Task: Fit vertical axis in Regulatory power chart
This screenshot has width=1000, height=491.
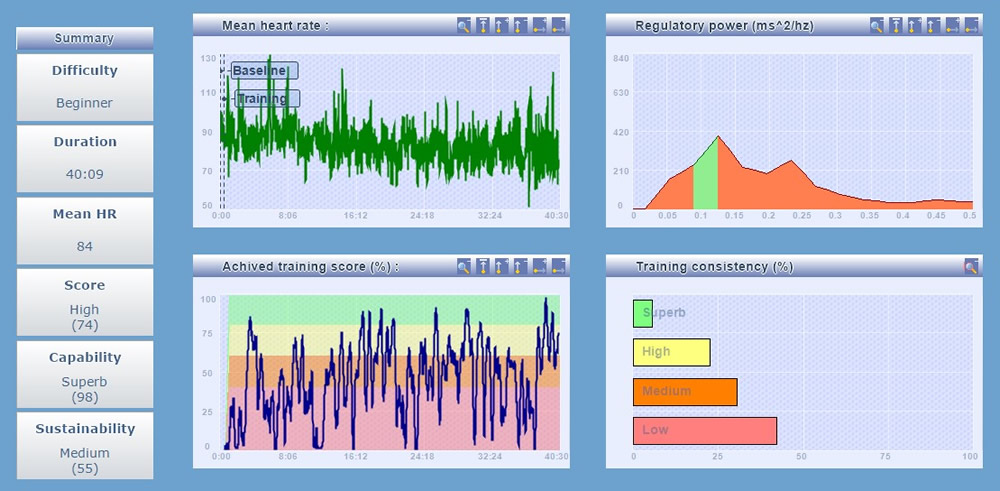Action: point(896,25)
